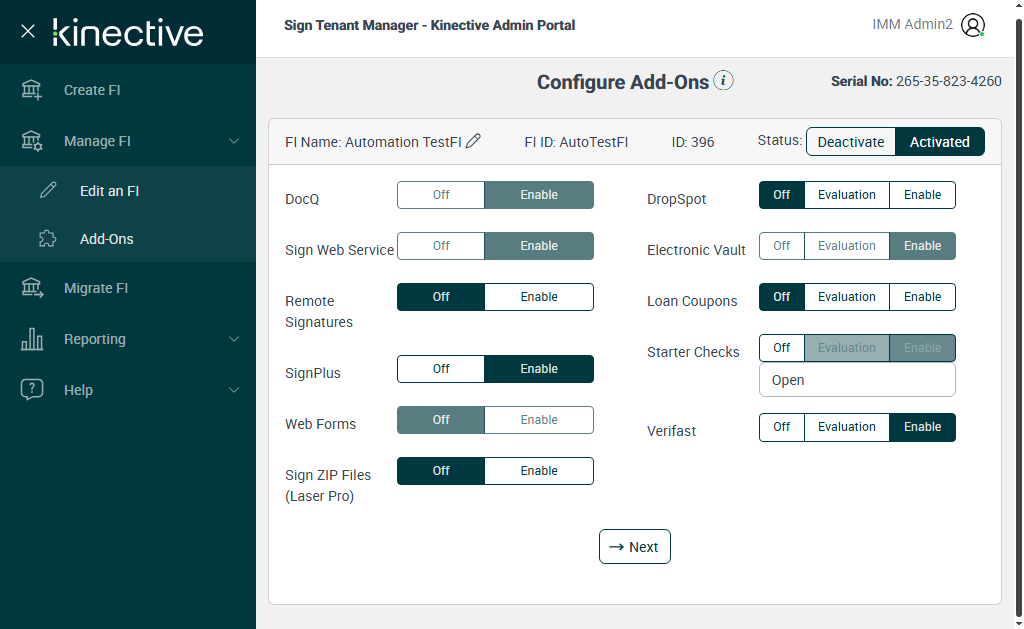1024x629 pixels.
Task: Set Electronic Vault to Evaluation
Action: click(846, 246)
